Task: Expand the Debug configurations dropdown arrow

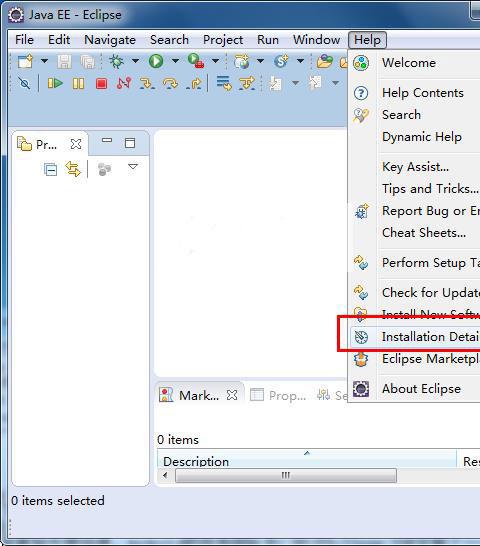Action: pos(135,61)
